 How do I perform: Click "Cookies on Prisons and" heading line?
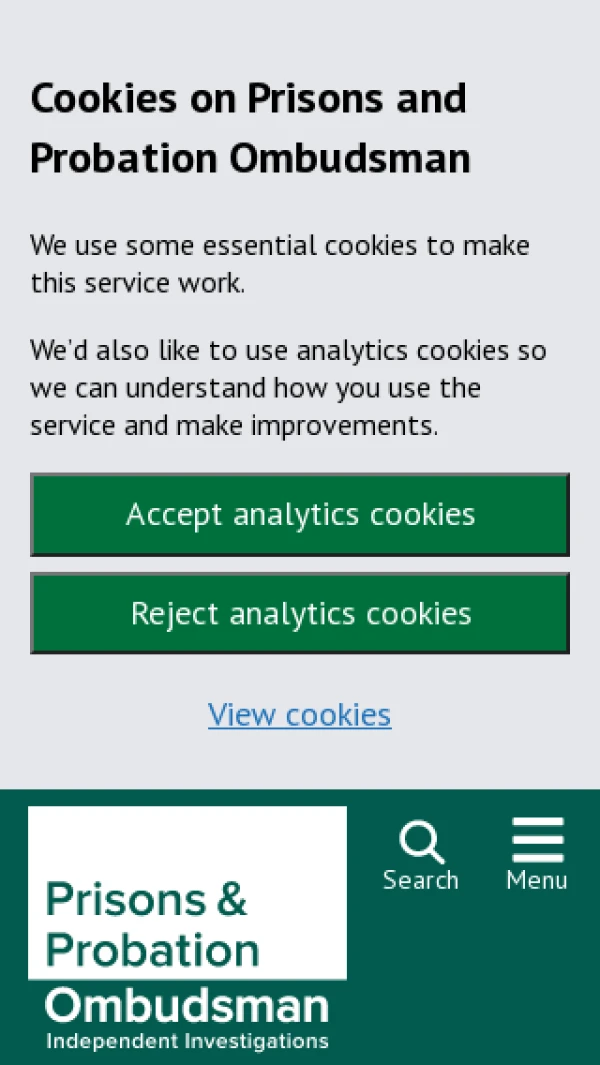(248, 98)
